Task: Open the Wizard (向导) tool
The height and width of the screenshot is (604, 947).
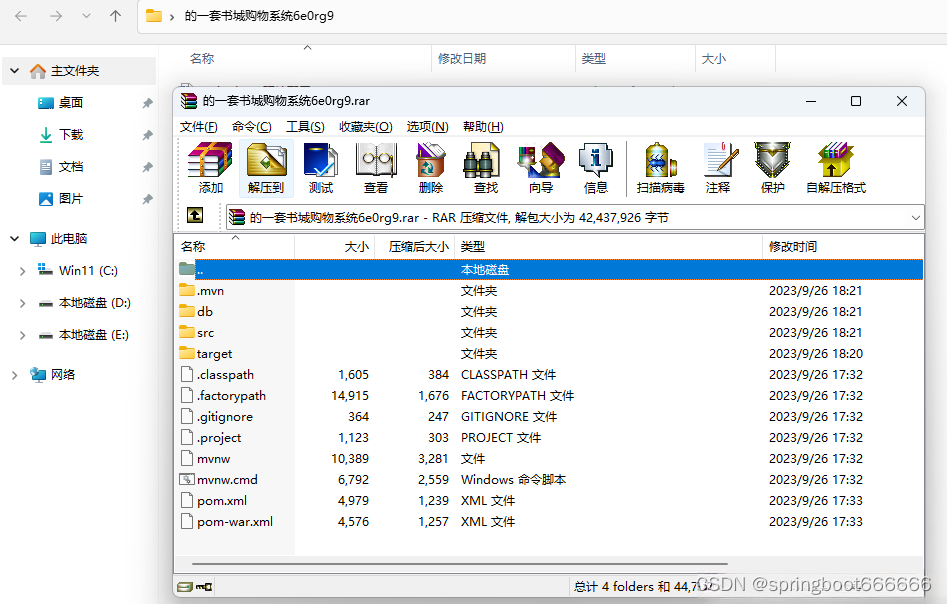Action: click(x=541, y=168)
